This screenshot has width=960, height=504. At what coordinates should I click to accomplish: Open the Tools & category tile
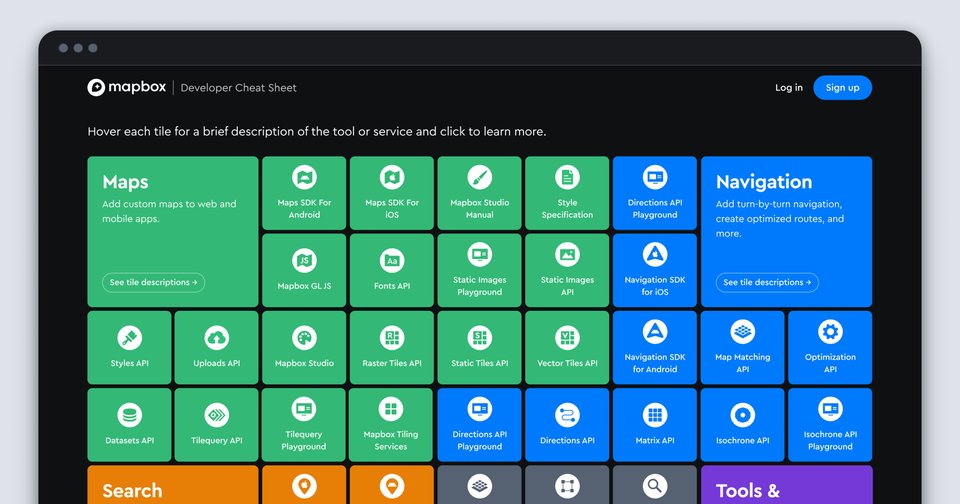click(786, 486)
